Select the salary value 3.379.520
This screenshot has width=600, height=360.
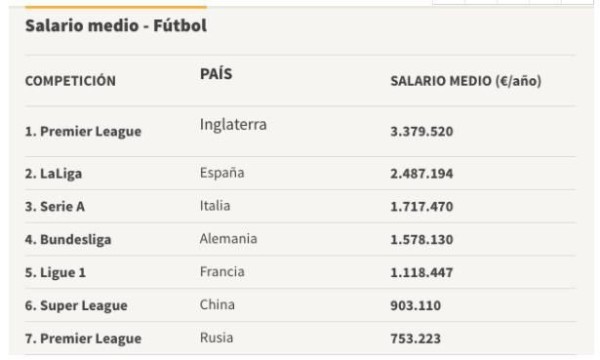(422, 132)
